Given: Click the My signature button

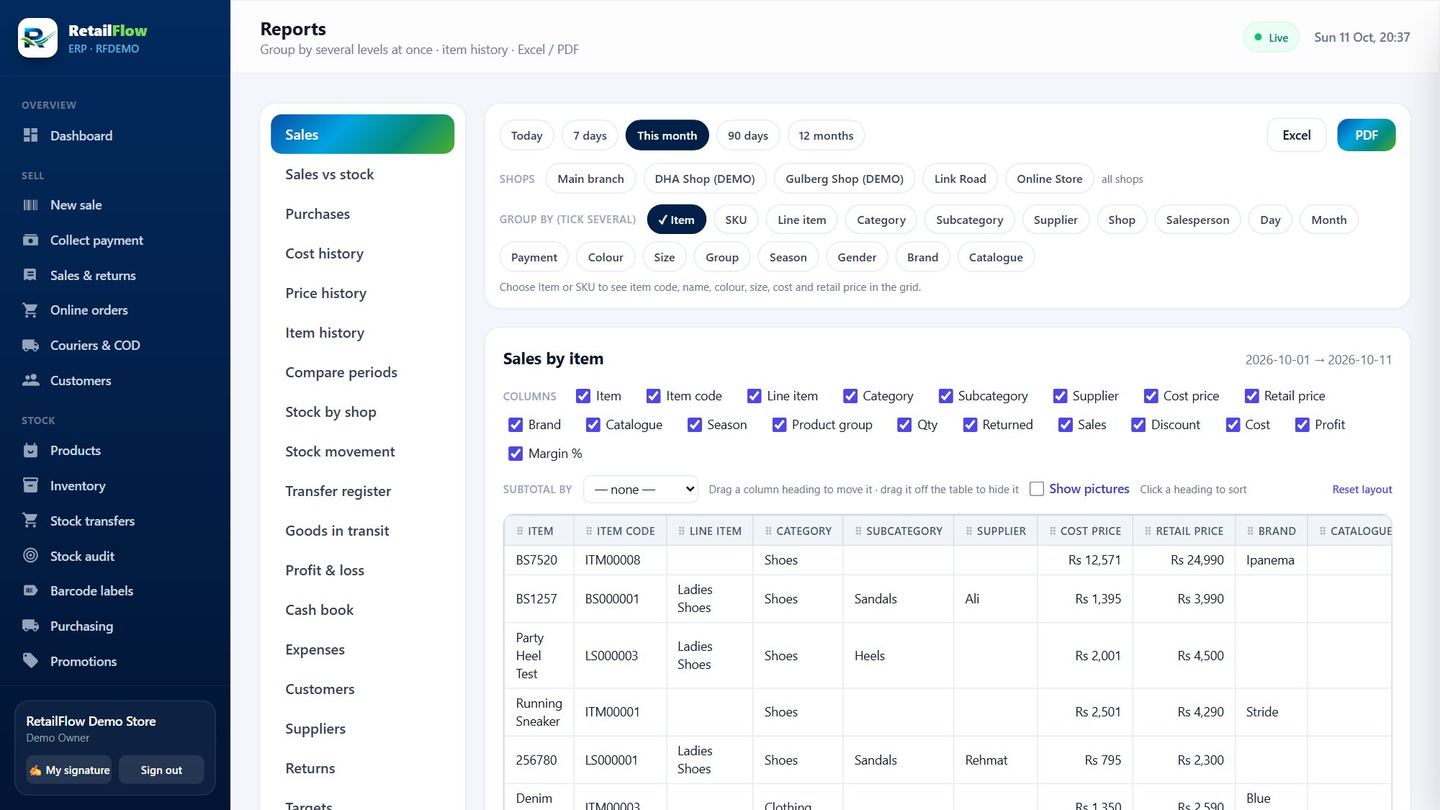Looking at the screenshot, I should pos(69,770).
